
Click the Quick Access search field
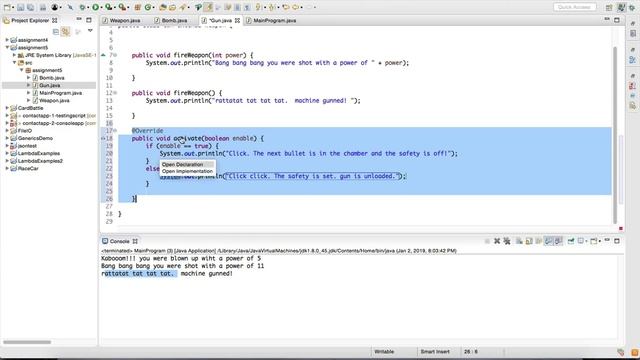click(x=575, y=7)
